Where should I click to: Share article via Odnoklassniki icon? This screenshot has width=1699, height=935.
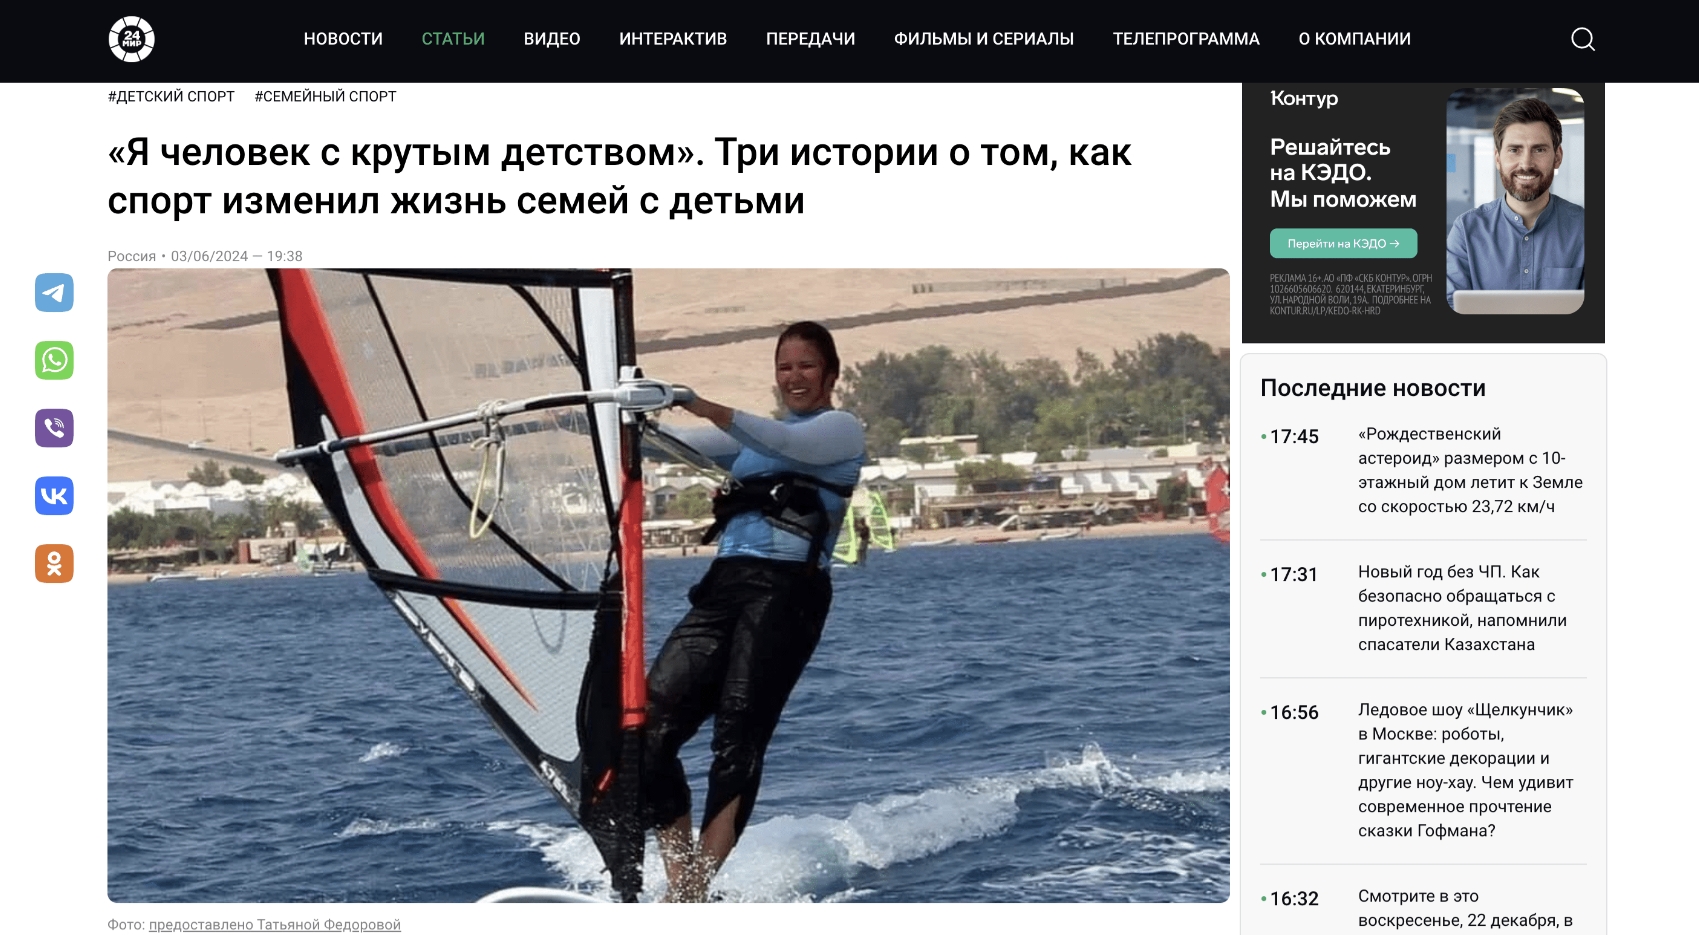point(55,564)
